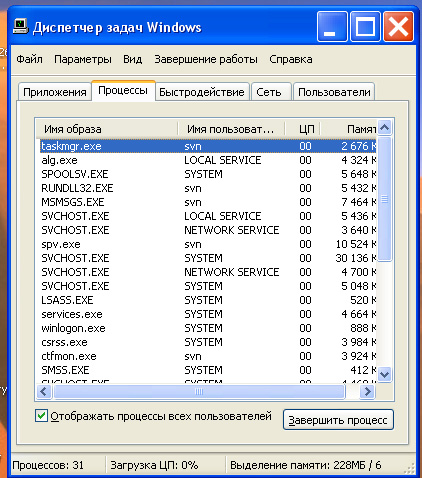Click the vertical scrollbar thumb

(x=385, y=199)
